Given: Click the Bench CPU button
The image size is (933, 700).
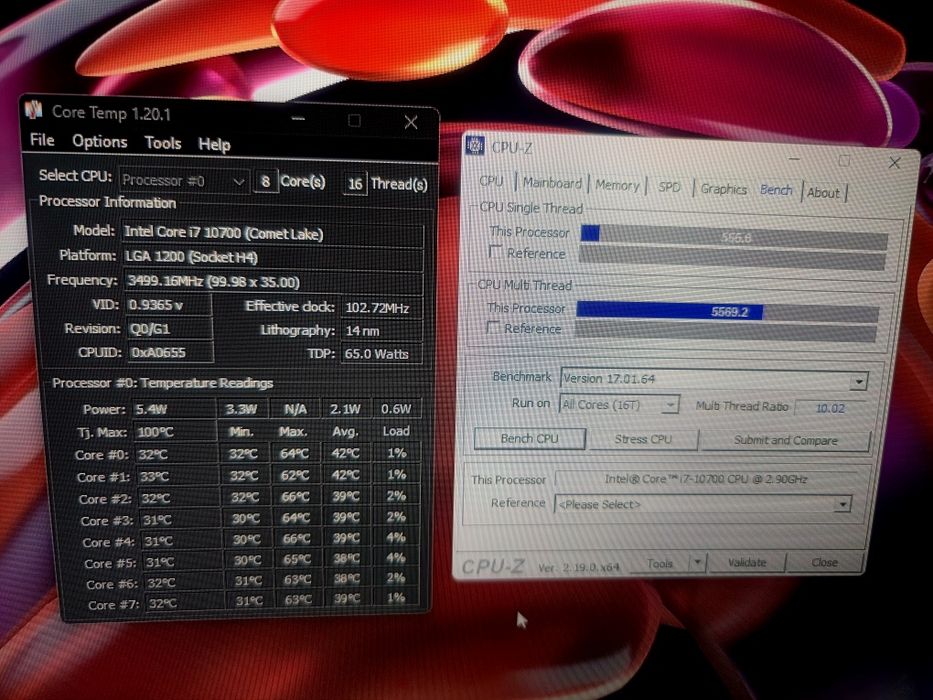Looking at the screenshot, I should tap(530, 439).
